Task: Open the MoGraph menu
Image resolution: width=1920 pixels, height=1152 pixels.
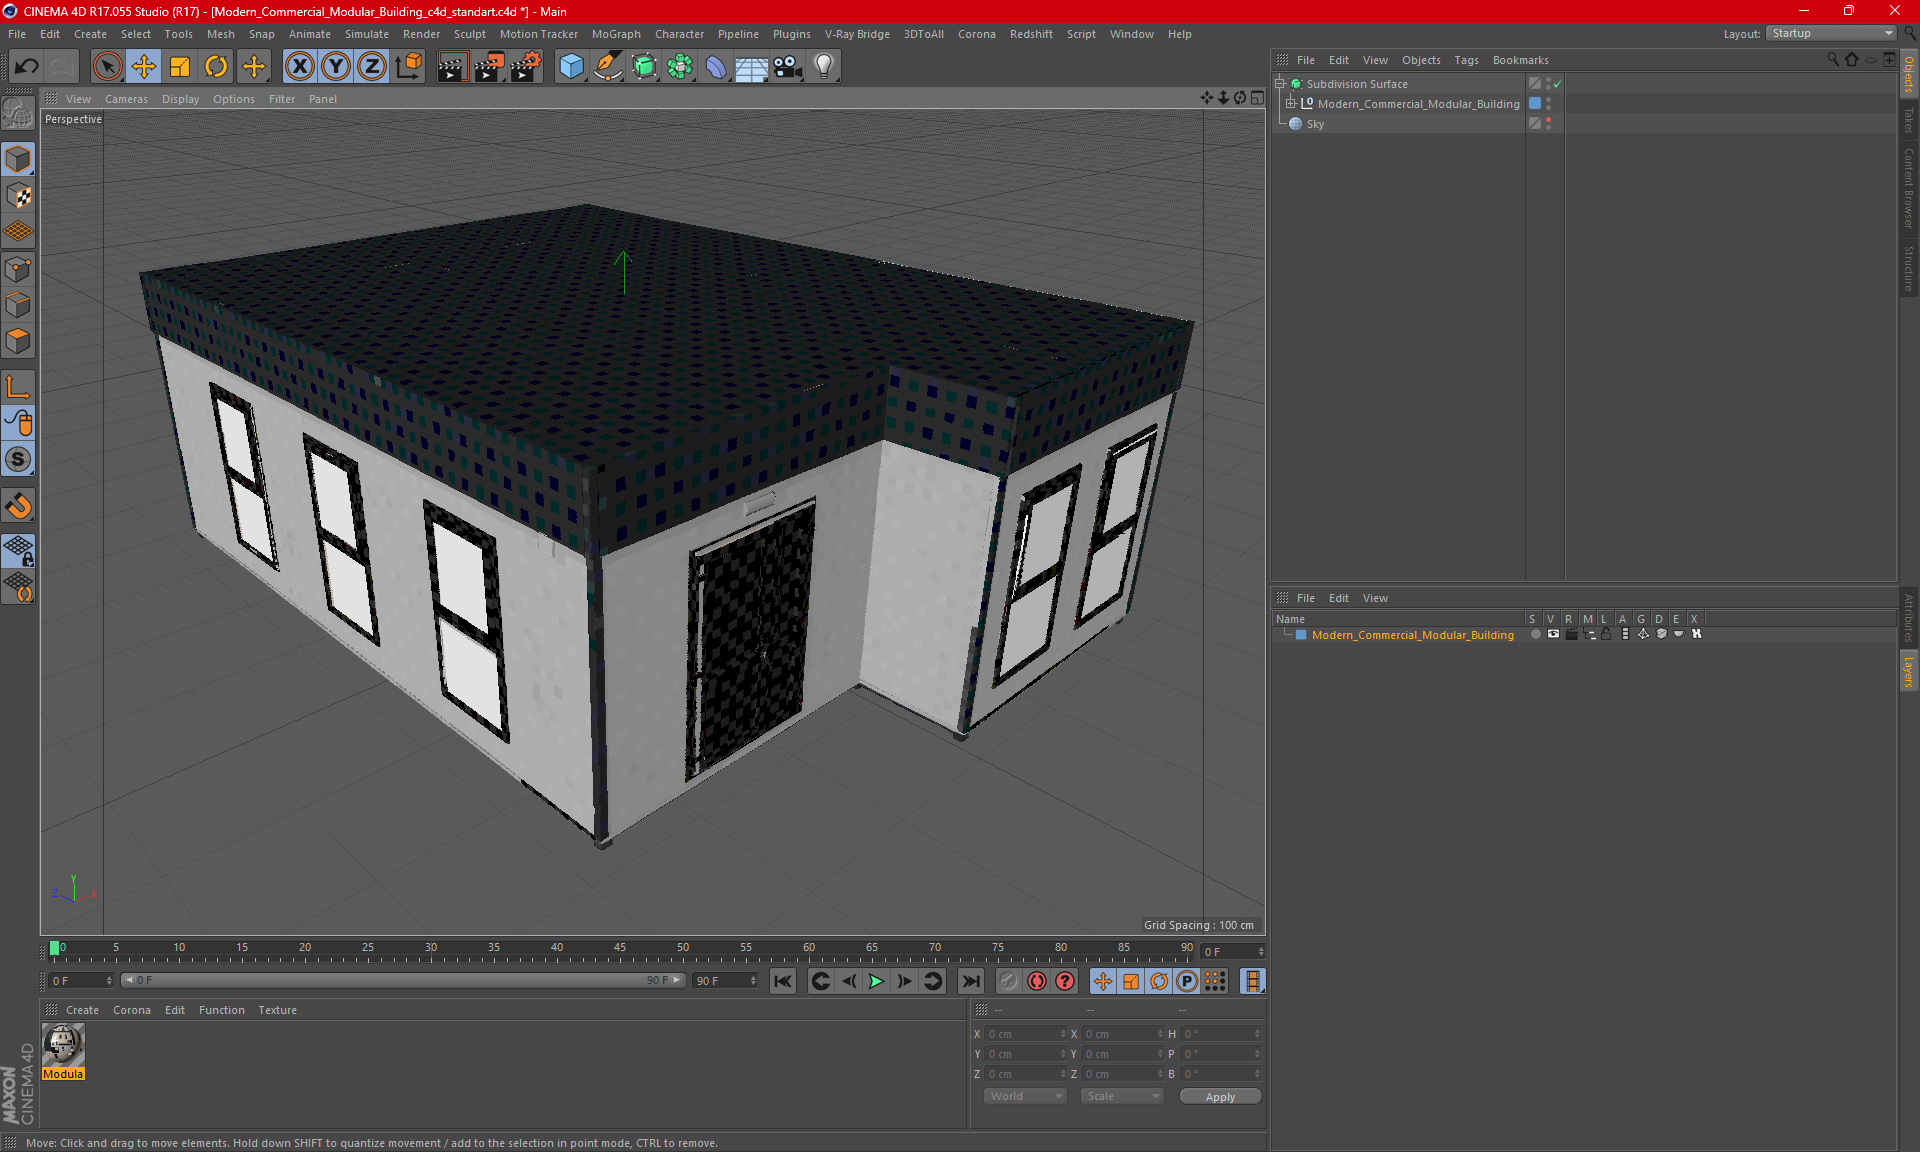Action: click(x=616, y=34)
